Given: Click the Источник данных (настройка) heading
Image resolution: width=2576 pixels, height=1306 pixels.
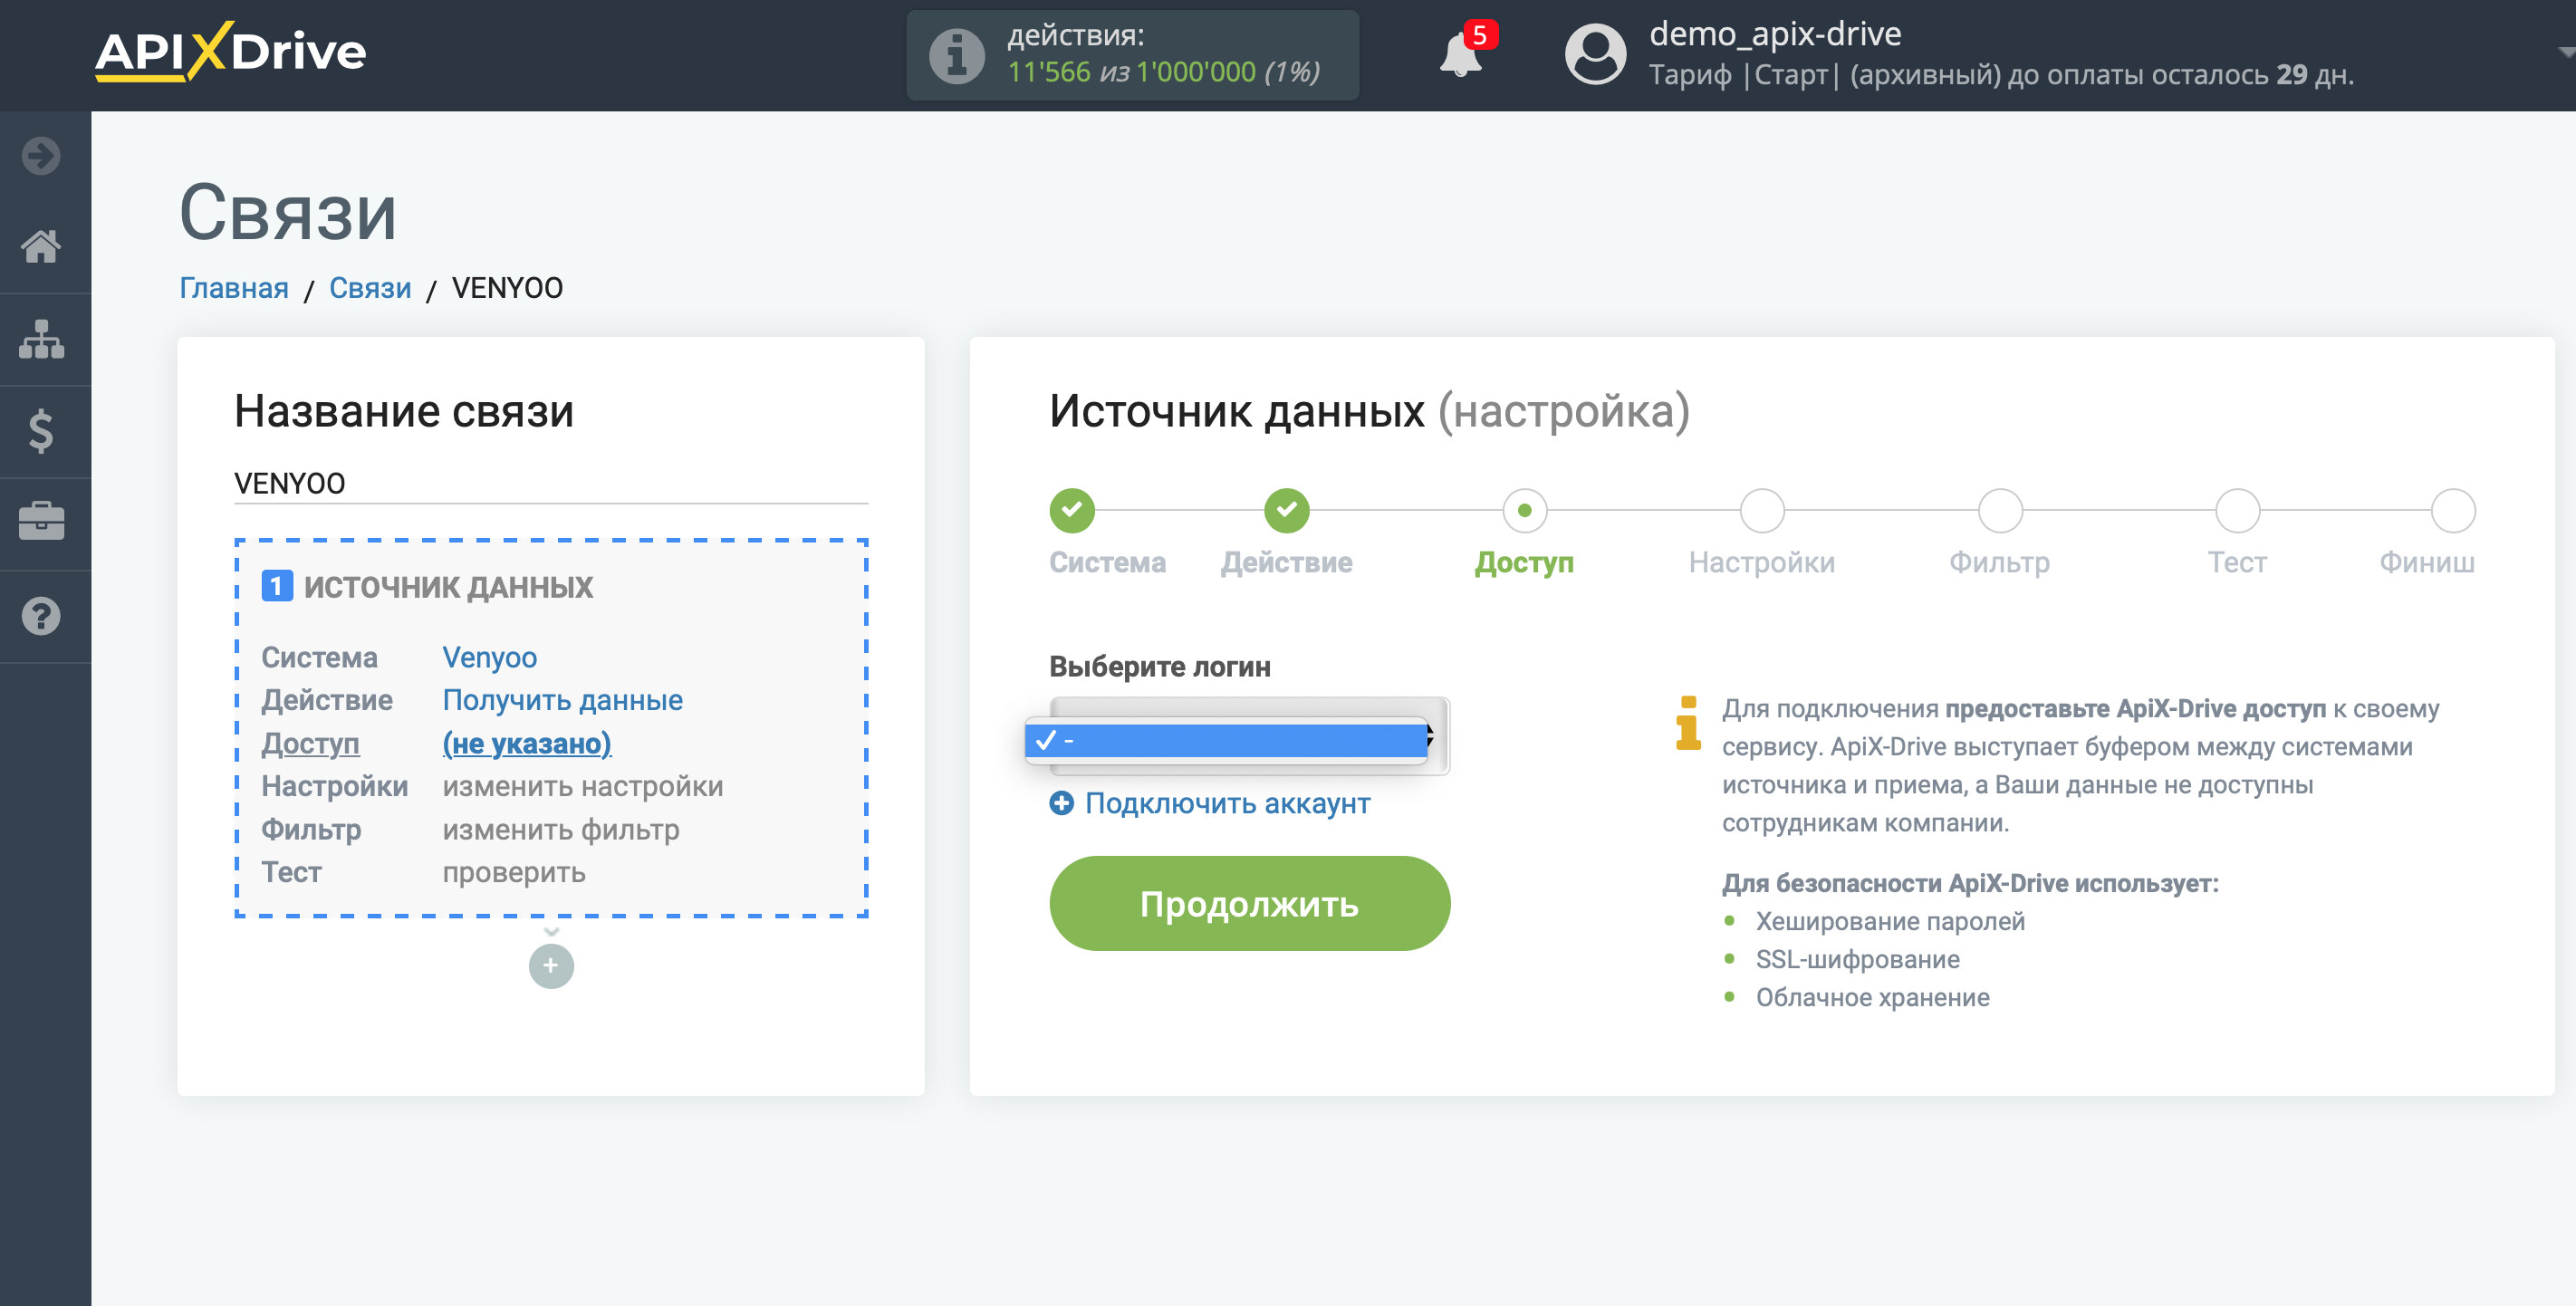Looking at the screenshot, I should coord(1370,411).
